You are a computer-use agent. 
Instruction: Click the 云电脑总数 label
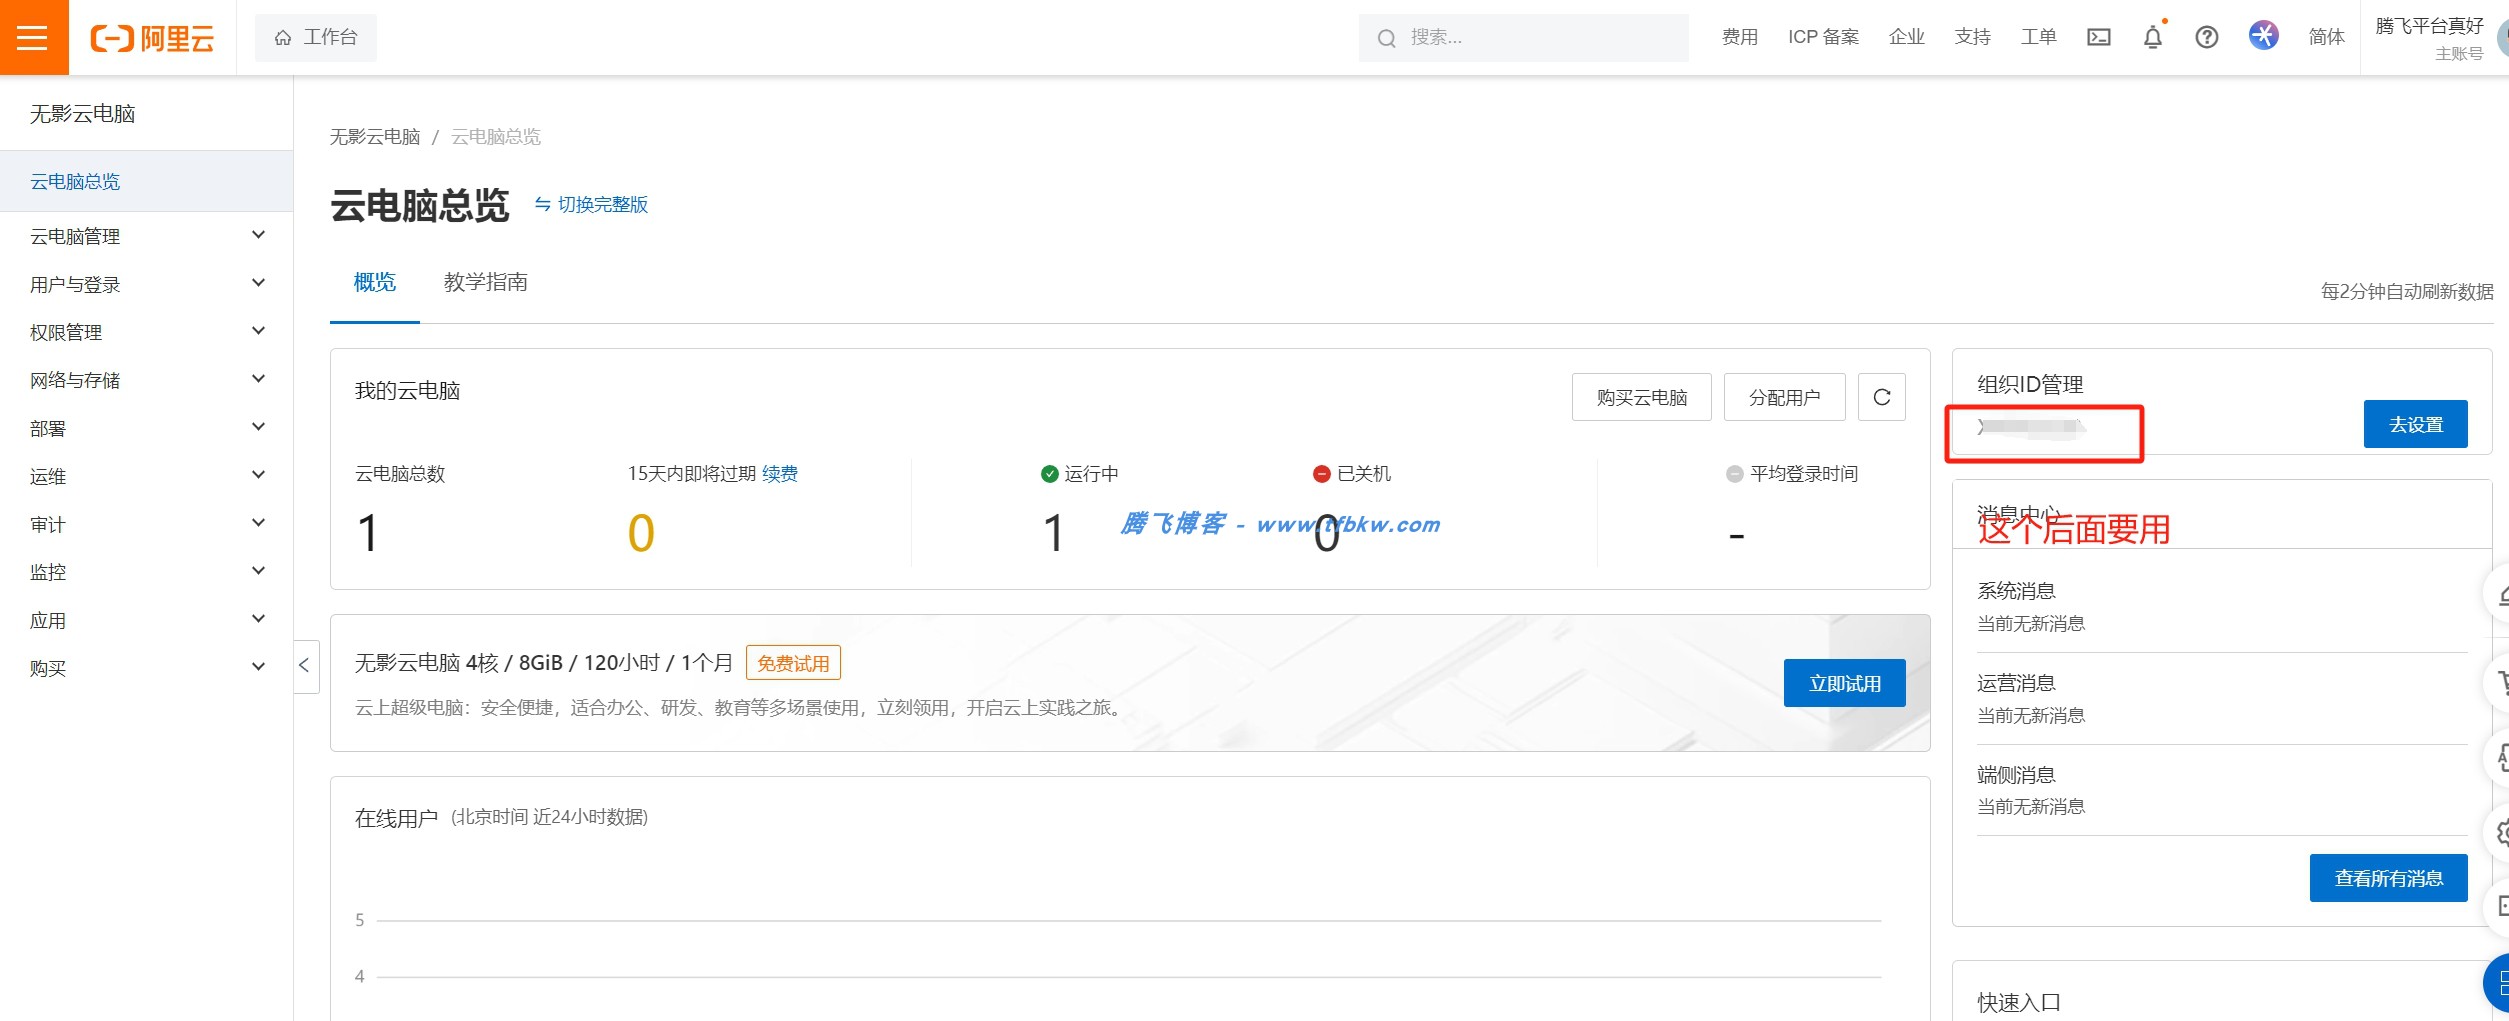400,474
